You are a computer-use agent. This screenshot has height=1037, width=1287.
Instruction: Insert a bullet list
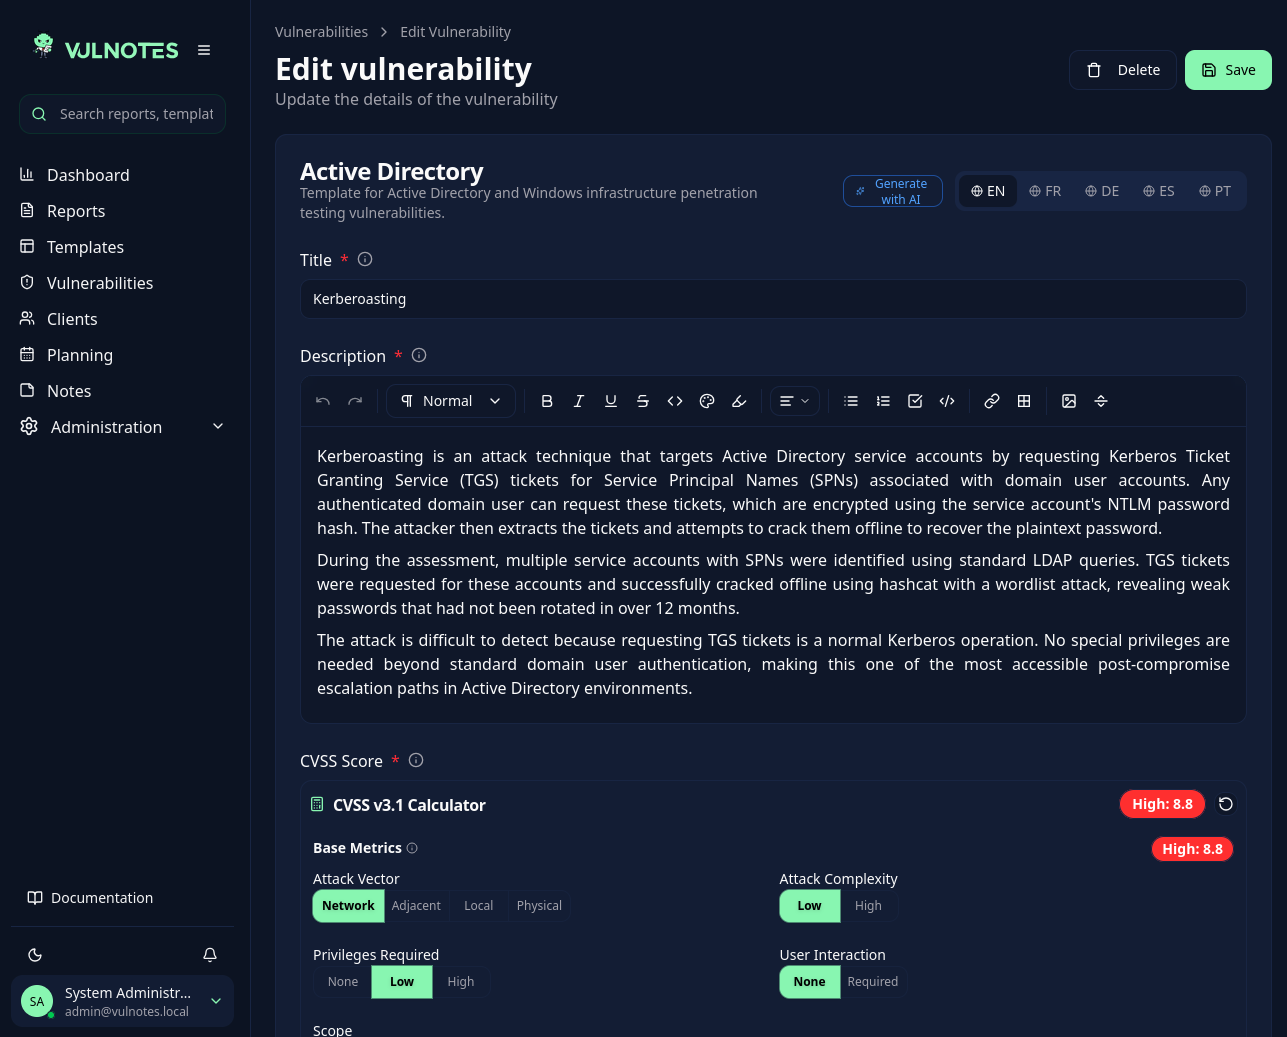(851, 401)
